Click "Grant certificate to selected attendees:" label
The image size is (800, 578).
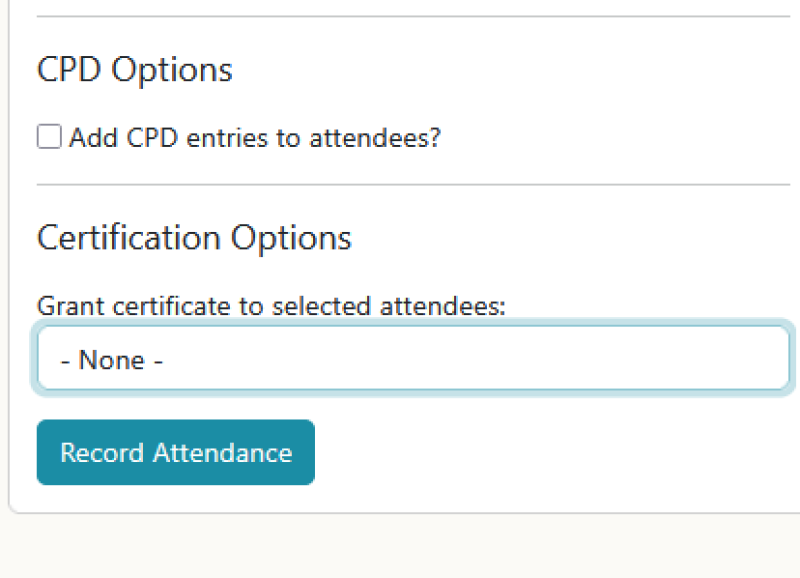(x=271, y=306)
